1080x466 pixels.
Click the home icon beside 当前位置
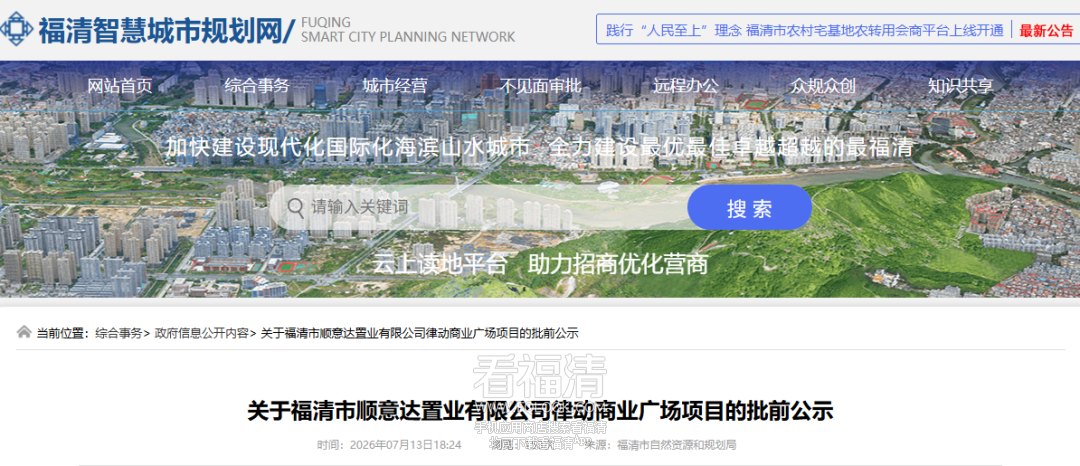click(24, 332)
